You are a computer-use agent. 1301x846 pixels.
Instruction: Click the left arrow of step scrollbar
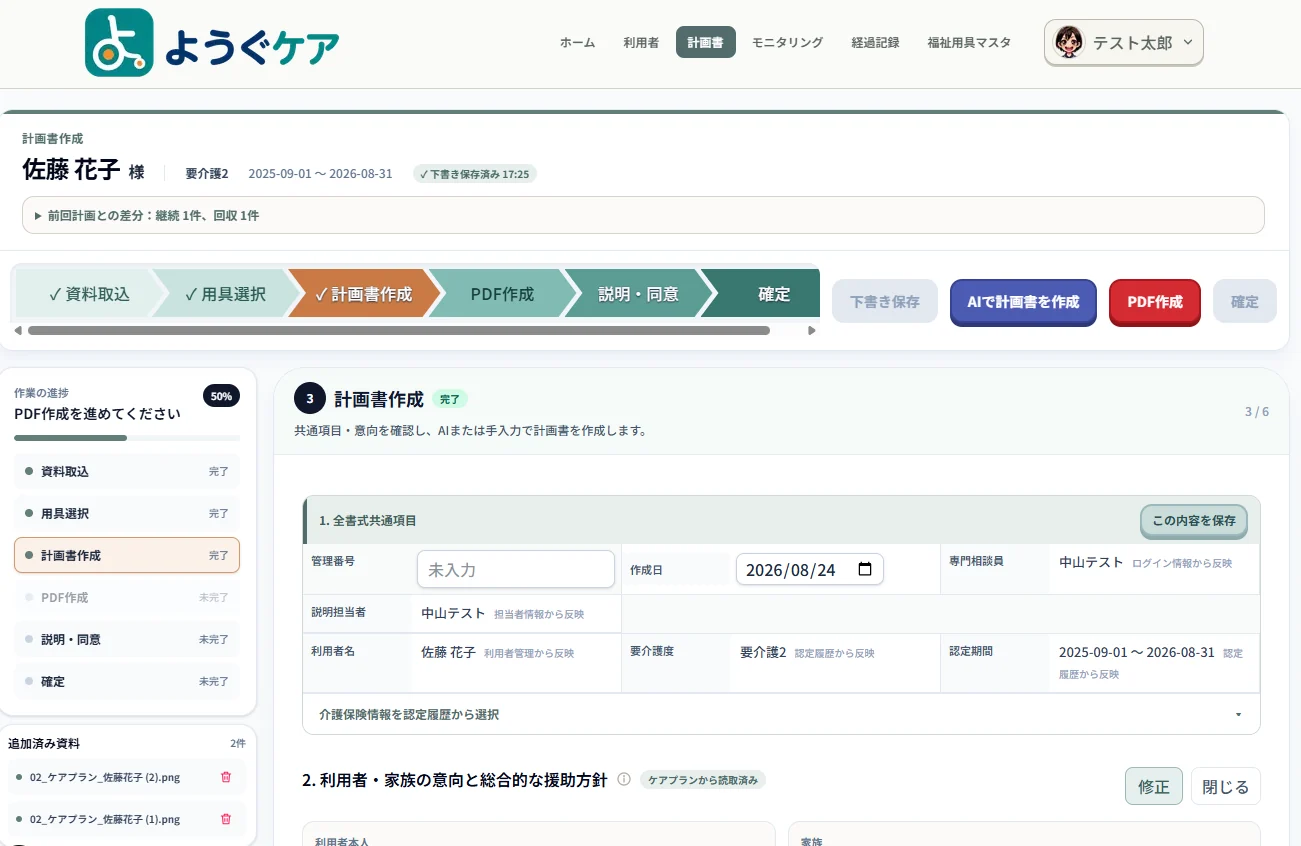click(17, 330)
